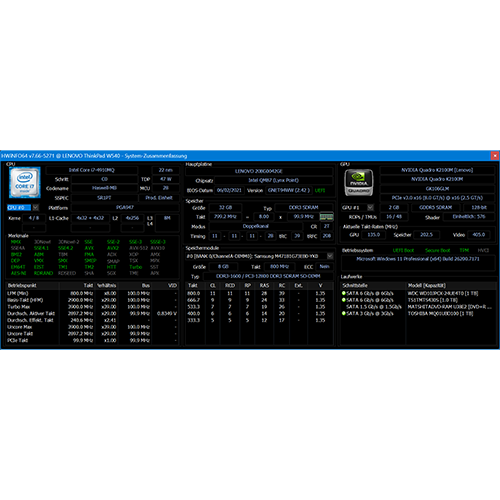This screenshot has height=500, width=500.
Task: Select the TOSHIBA MQ01UBD100 drive model
Action: [440, 313]
